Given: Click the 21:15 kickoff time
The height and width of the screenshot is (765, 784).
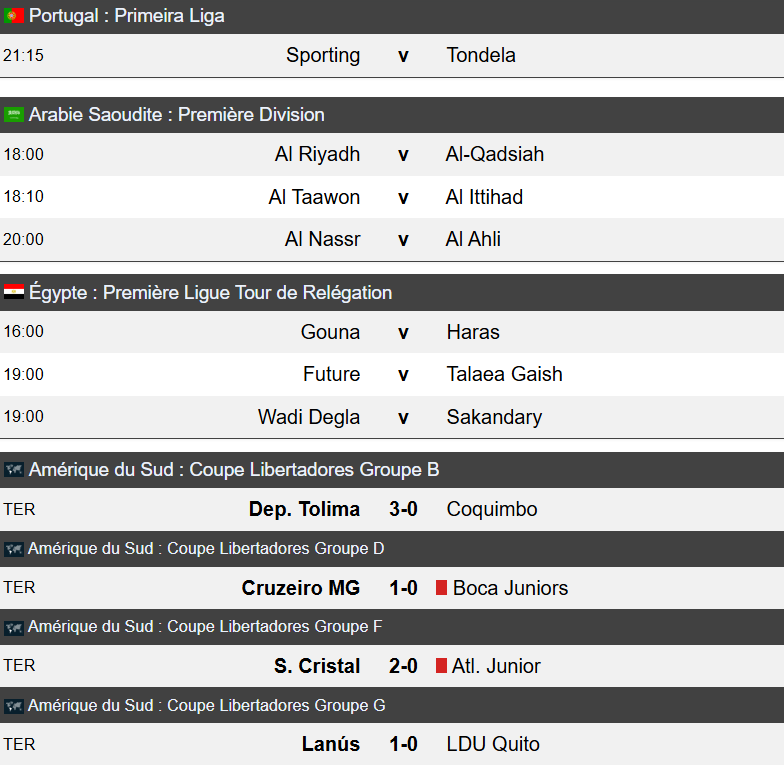Looking at the screenshot, I should click(24, 55).
